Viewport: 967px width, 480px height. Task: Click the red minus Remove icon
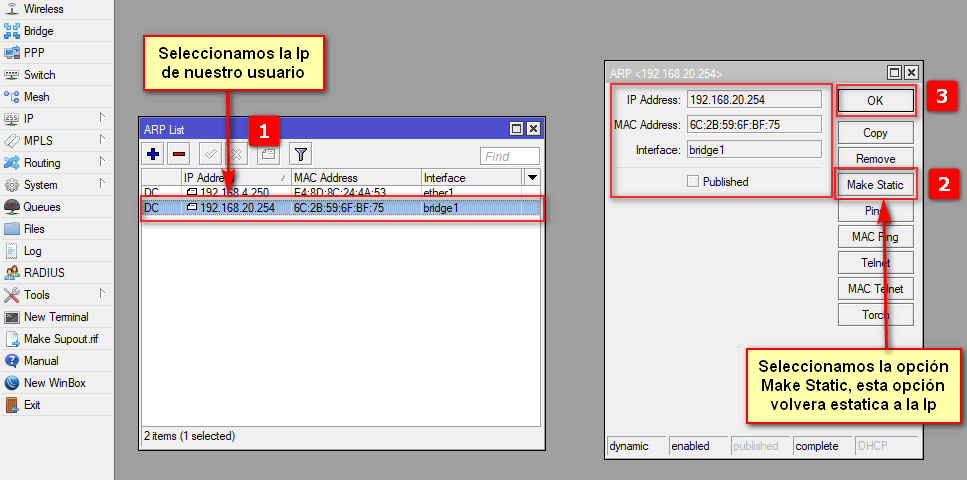tap(179, 154)
